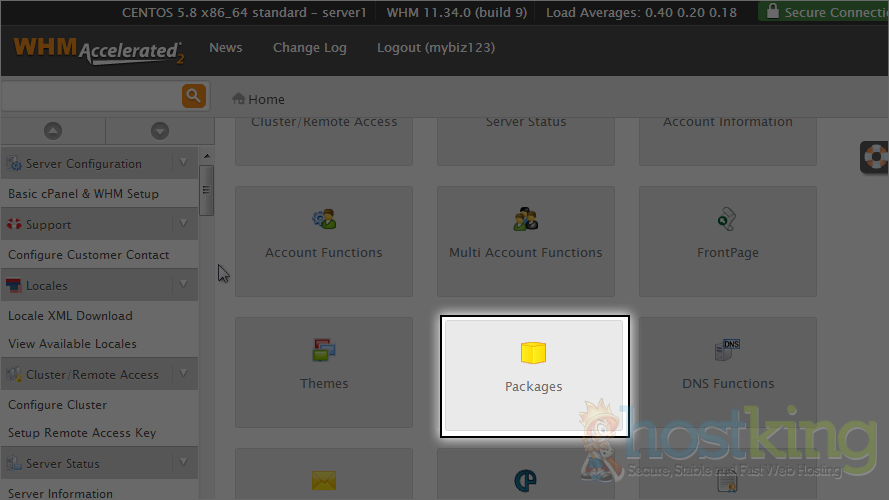This screenshot has height=500, width=889.
Task: Collapse the Support sidebar section
Action: 183,224
